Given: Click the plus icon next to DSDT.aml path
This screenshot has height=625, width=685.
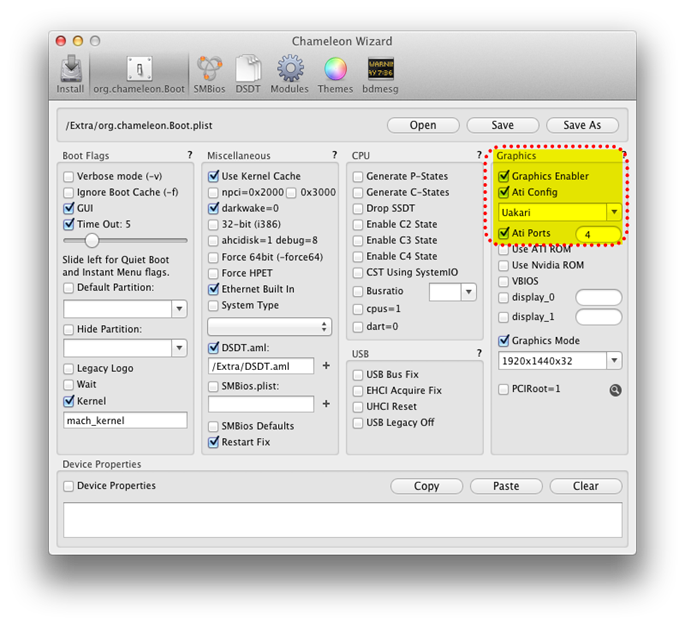Looking at the screenshot, I should point(326,366).
